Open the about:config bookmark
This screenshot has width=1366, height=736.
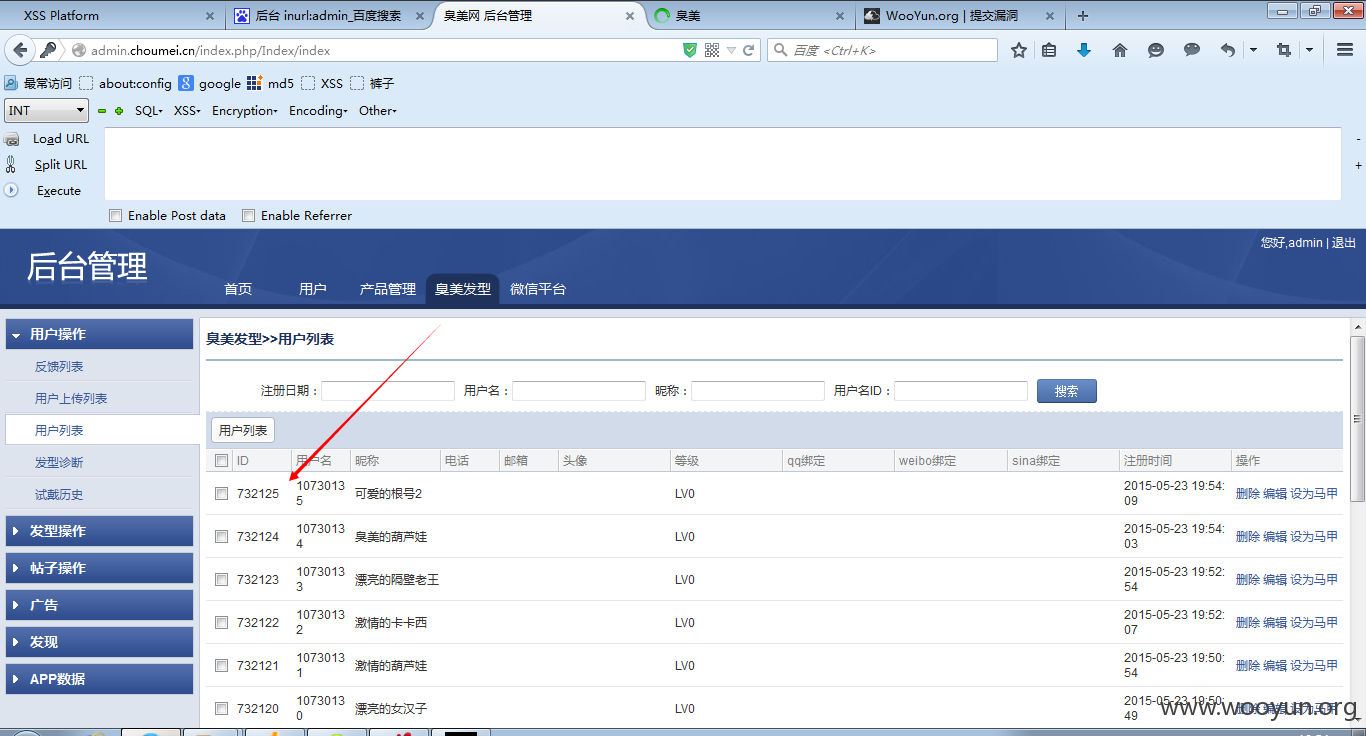pos(126,84)
